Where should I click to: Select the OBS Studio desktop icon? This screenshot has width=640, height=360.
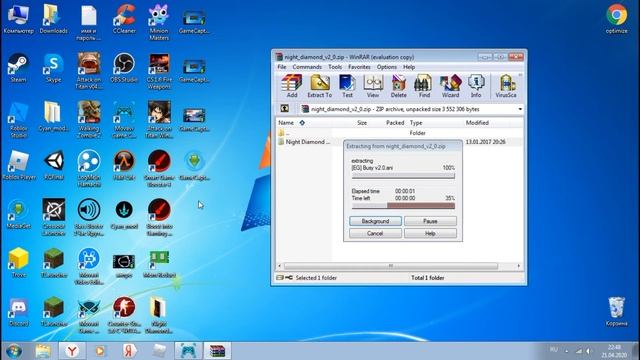pyautogui.click(x=124, y=68)
